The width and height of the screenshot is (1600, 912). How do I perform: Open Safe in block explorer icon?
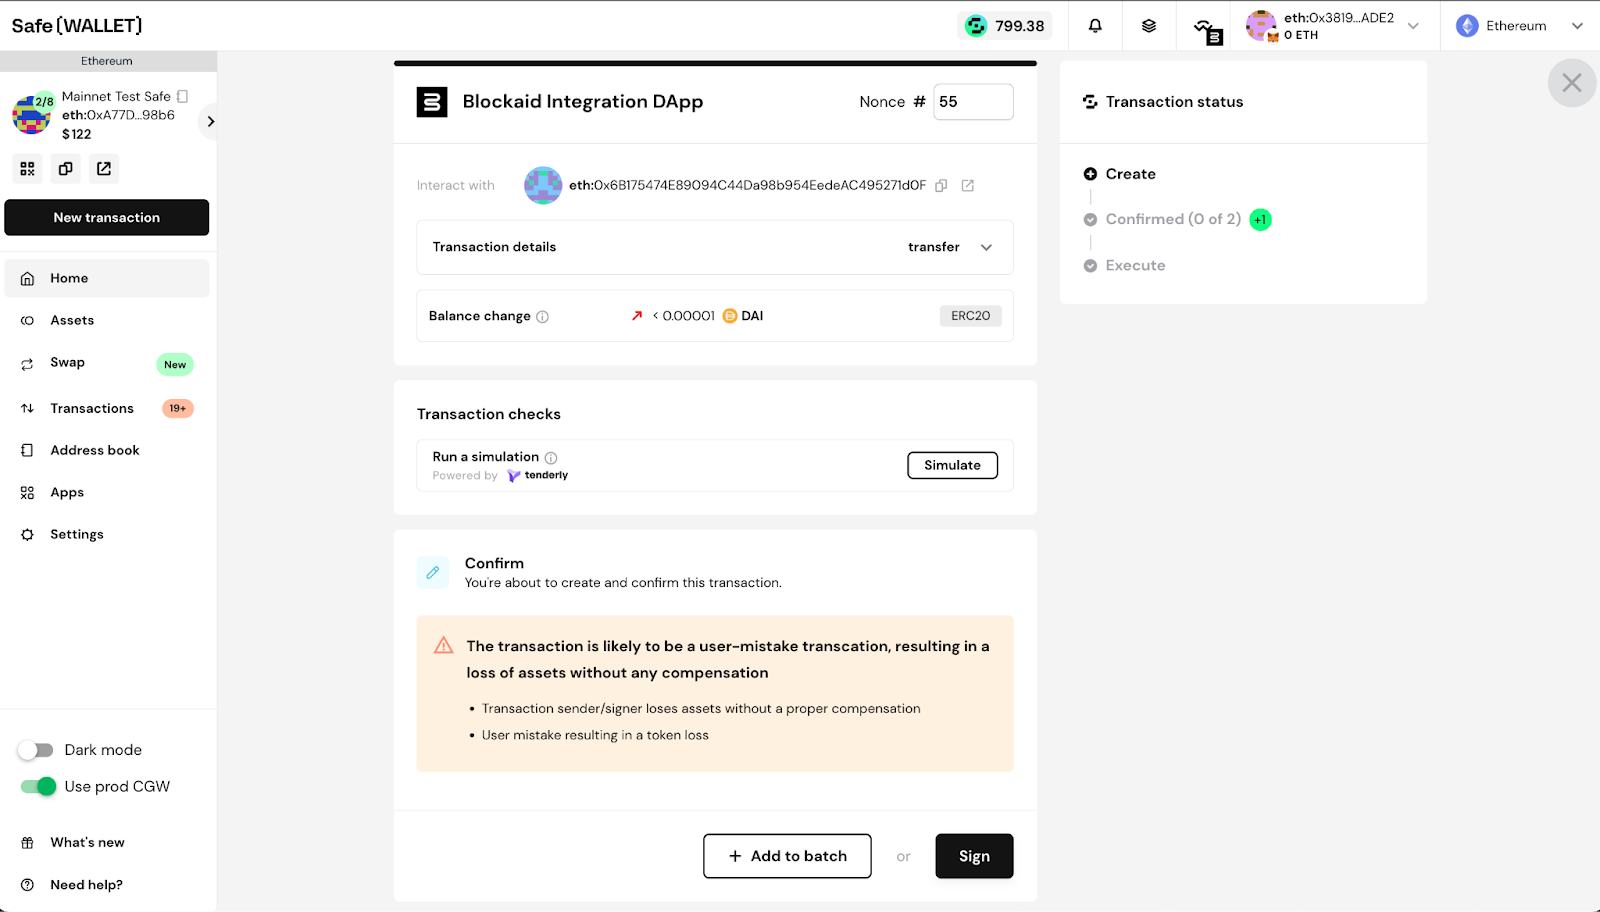(104, 169)
